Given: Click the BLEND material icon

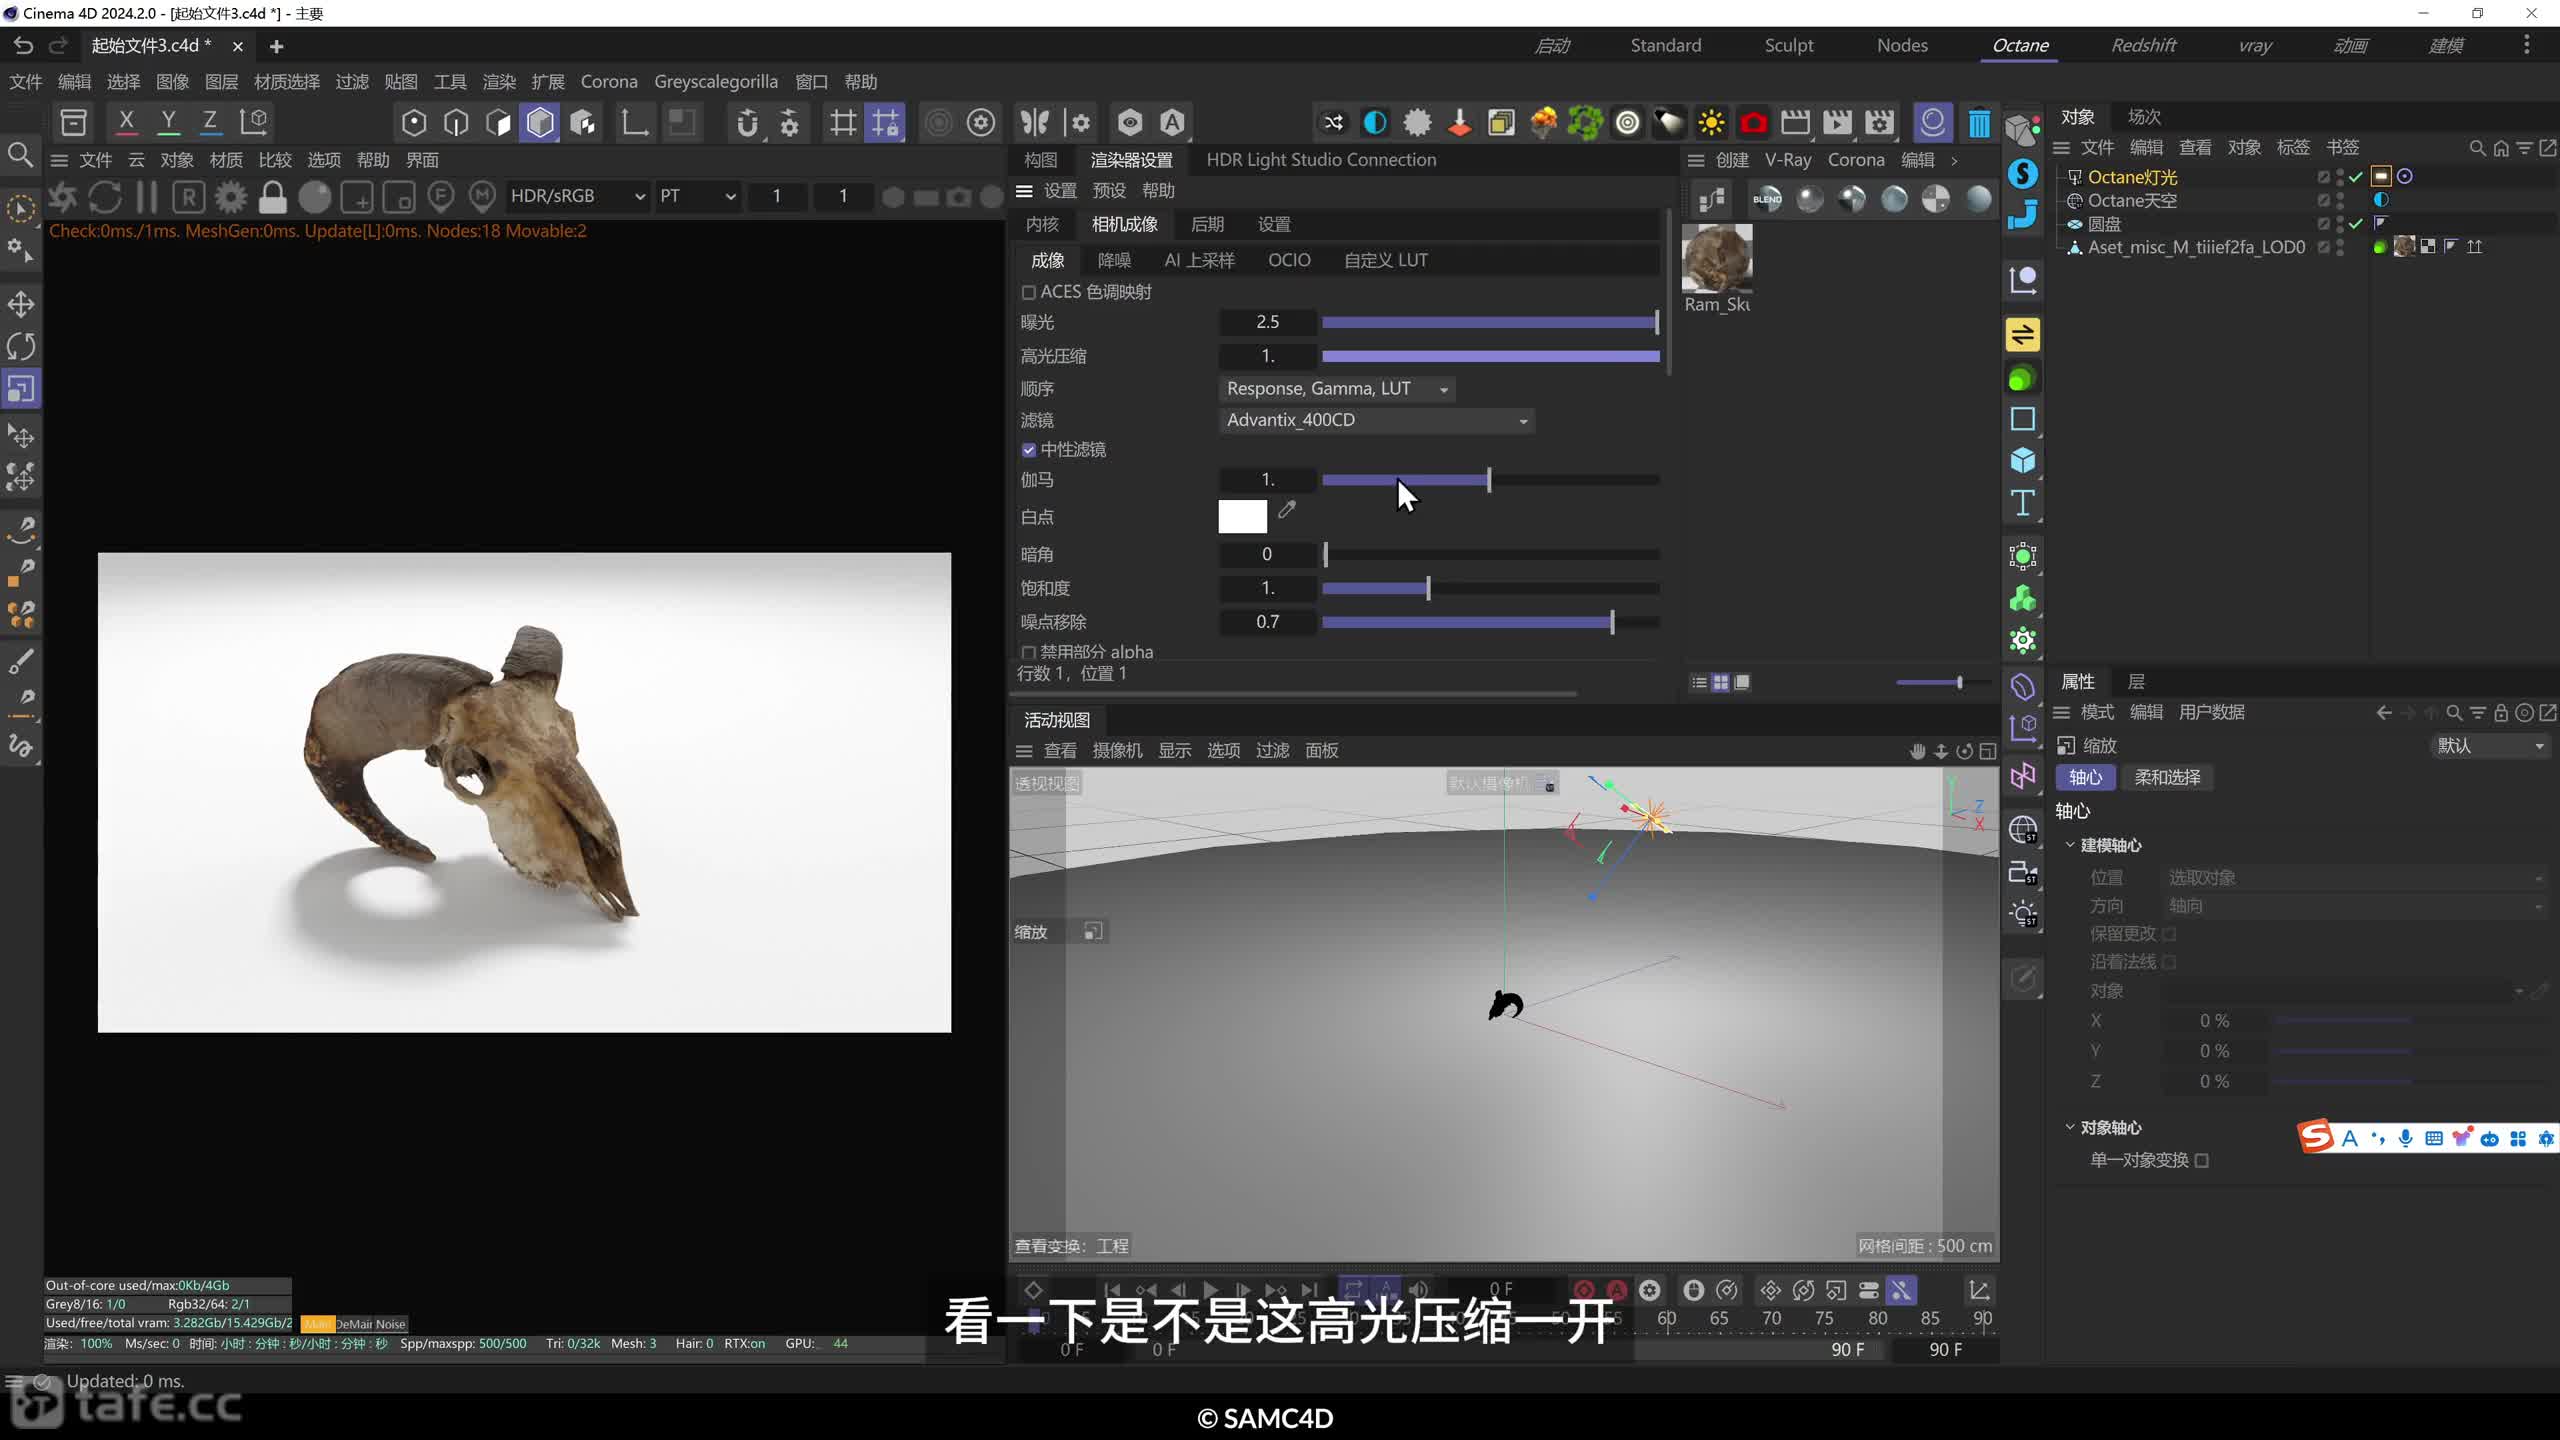Looking at the screenshot, I should pyautogui.click(x=1767, y=199).
